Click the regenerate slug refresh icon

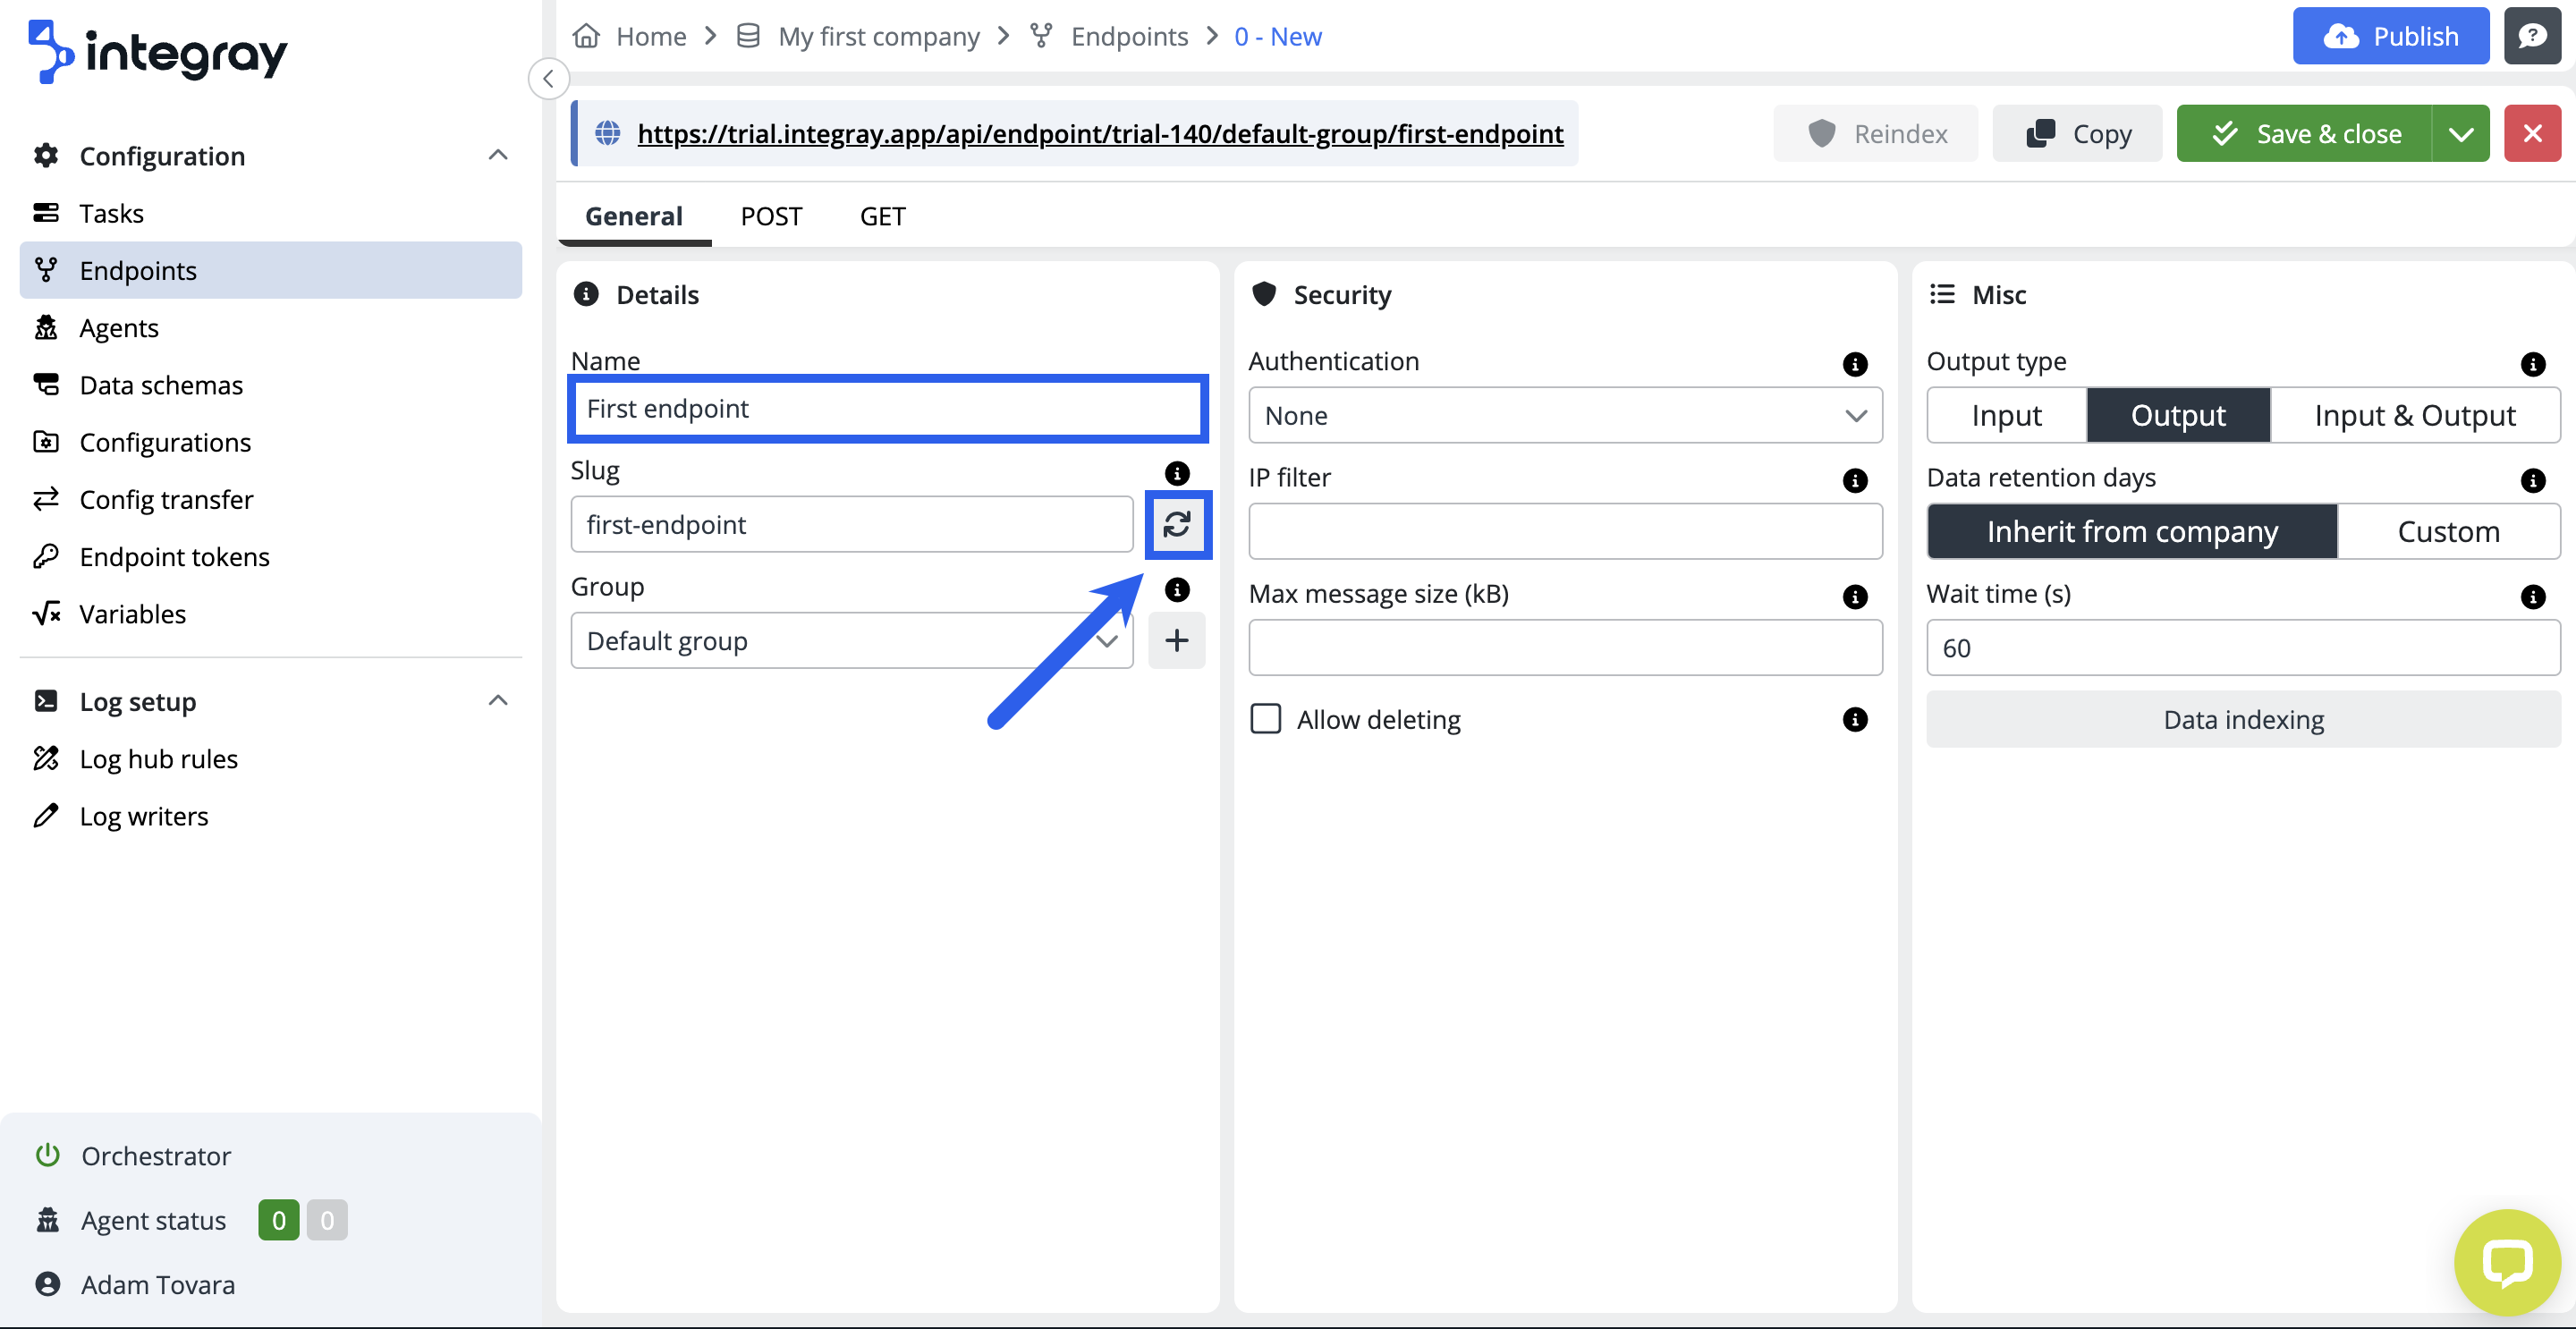click(x=1176, y=524)
